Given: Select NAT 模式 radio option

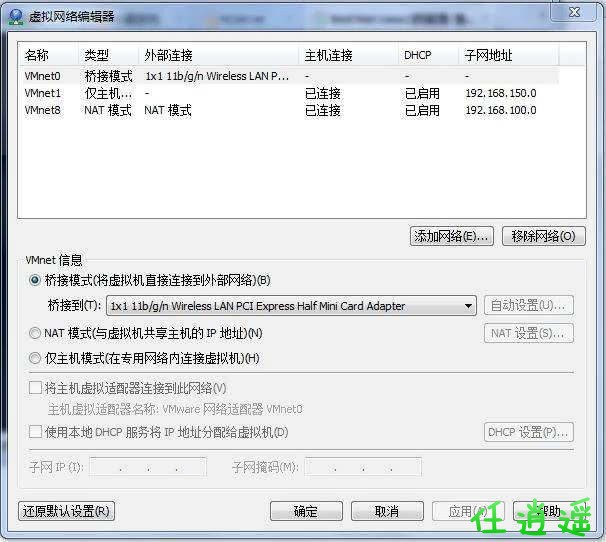Looking at the screenshot, I should click(35, 333).
